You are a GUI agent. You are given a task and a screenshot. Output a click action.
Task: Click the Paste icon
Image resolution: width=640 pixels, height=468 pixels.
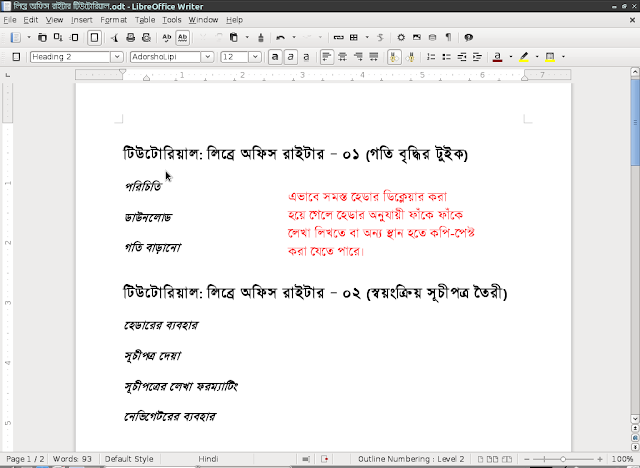pyautogui.click(x=234, y=38)
